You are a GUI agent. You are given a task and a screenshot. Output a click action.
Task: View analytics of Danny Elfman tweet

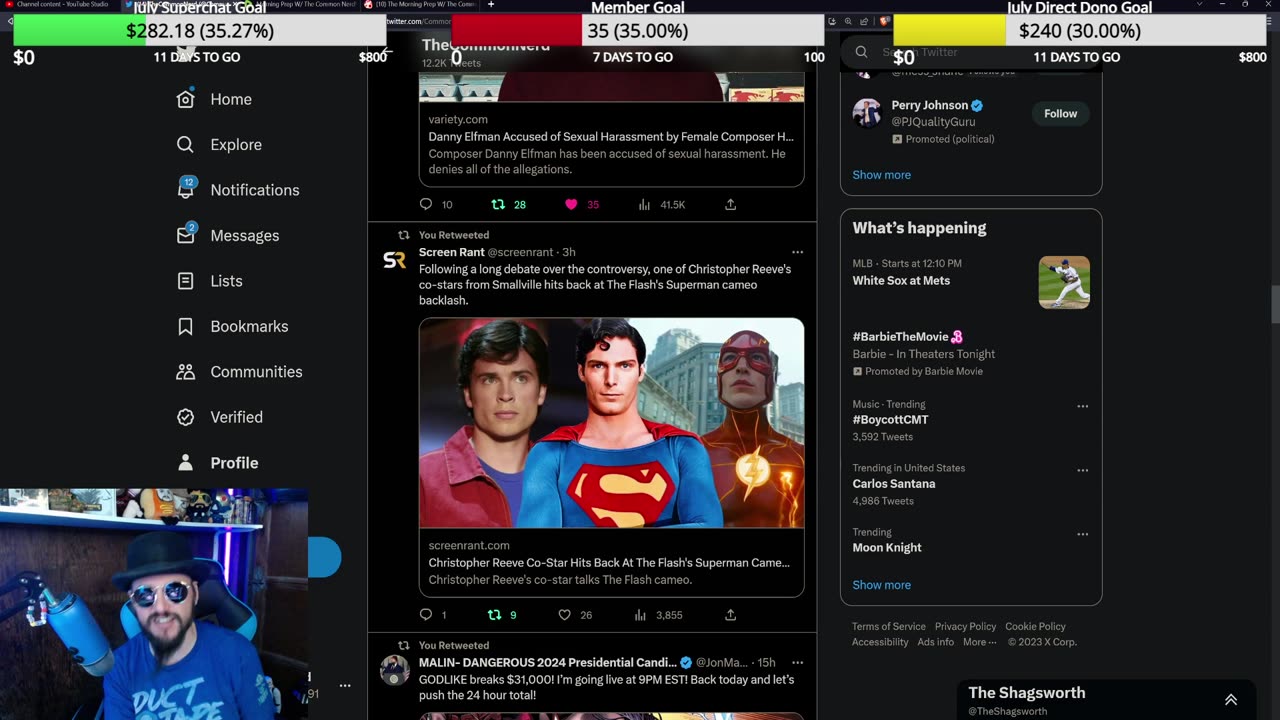pos(644,204)
